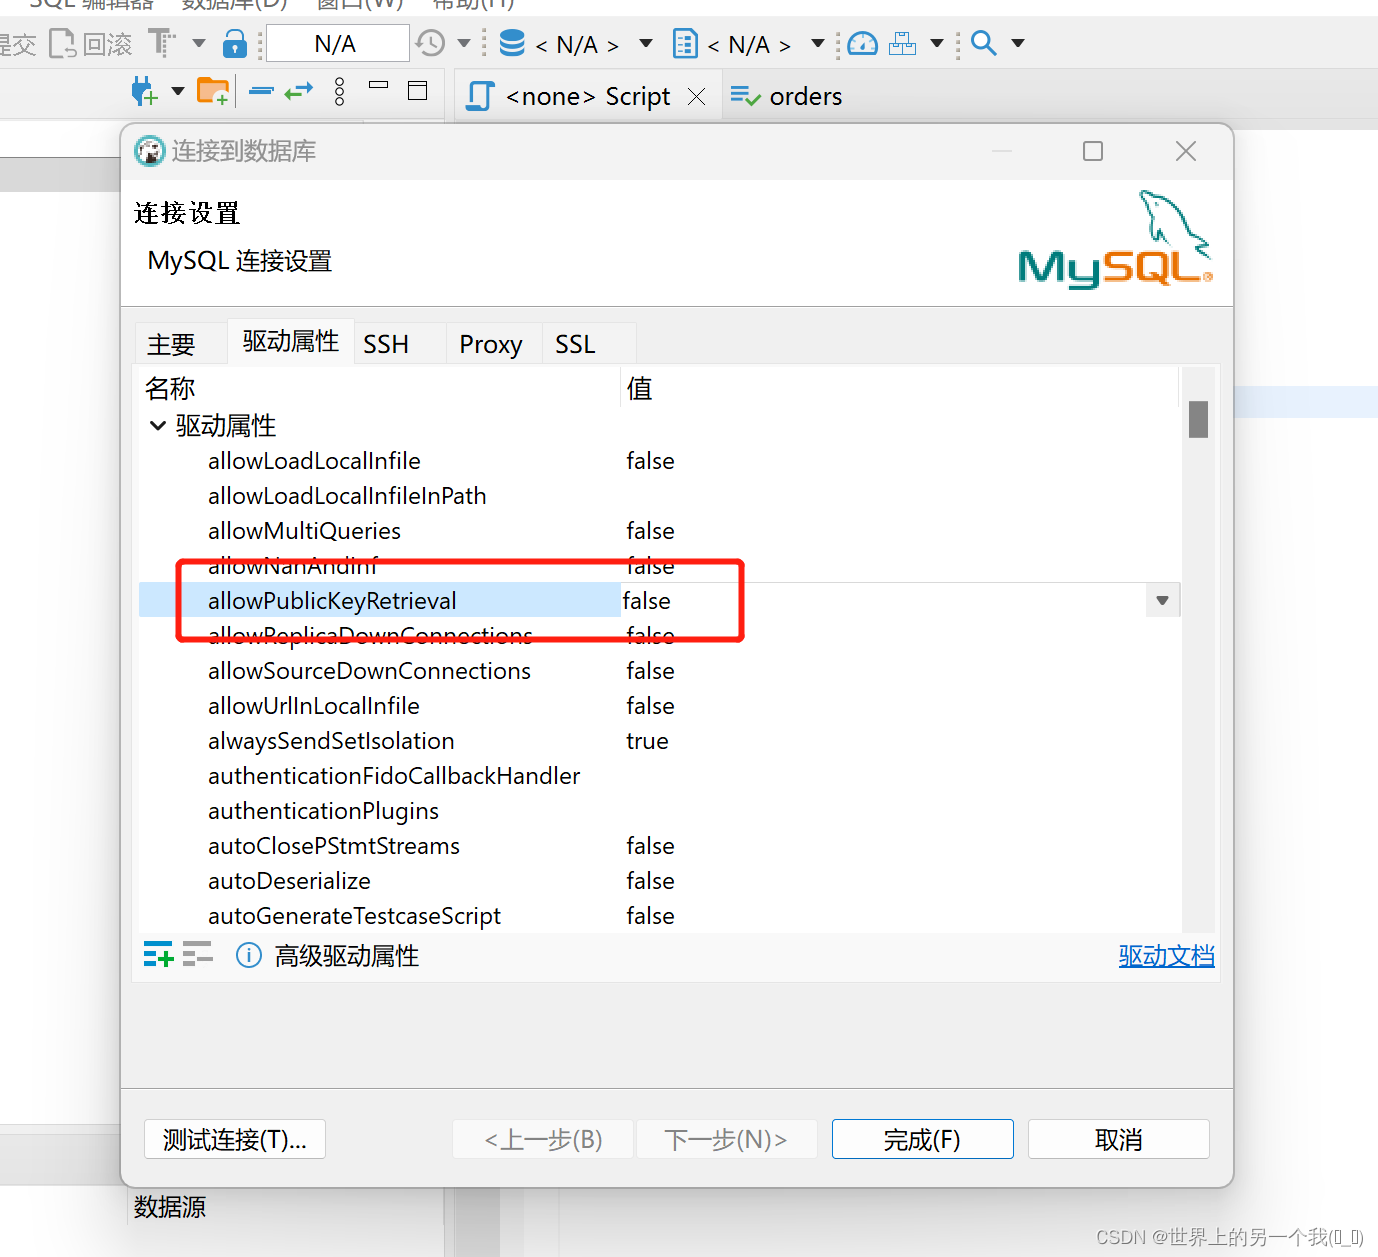Click the add new driver property icon

pyautogui.click(x=157, y=955)
